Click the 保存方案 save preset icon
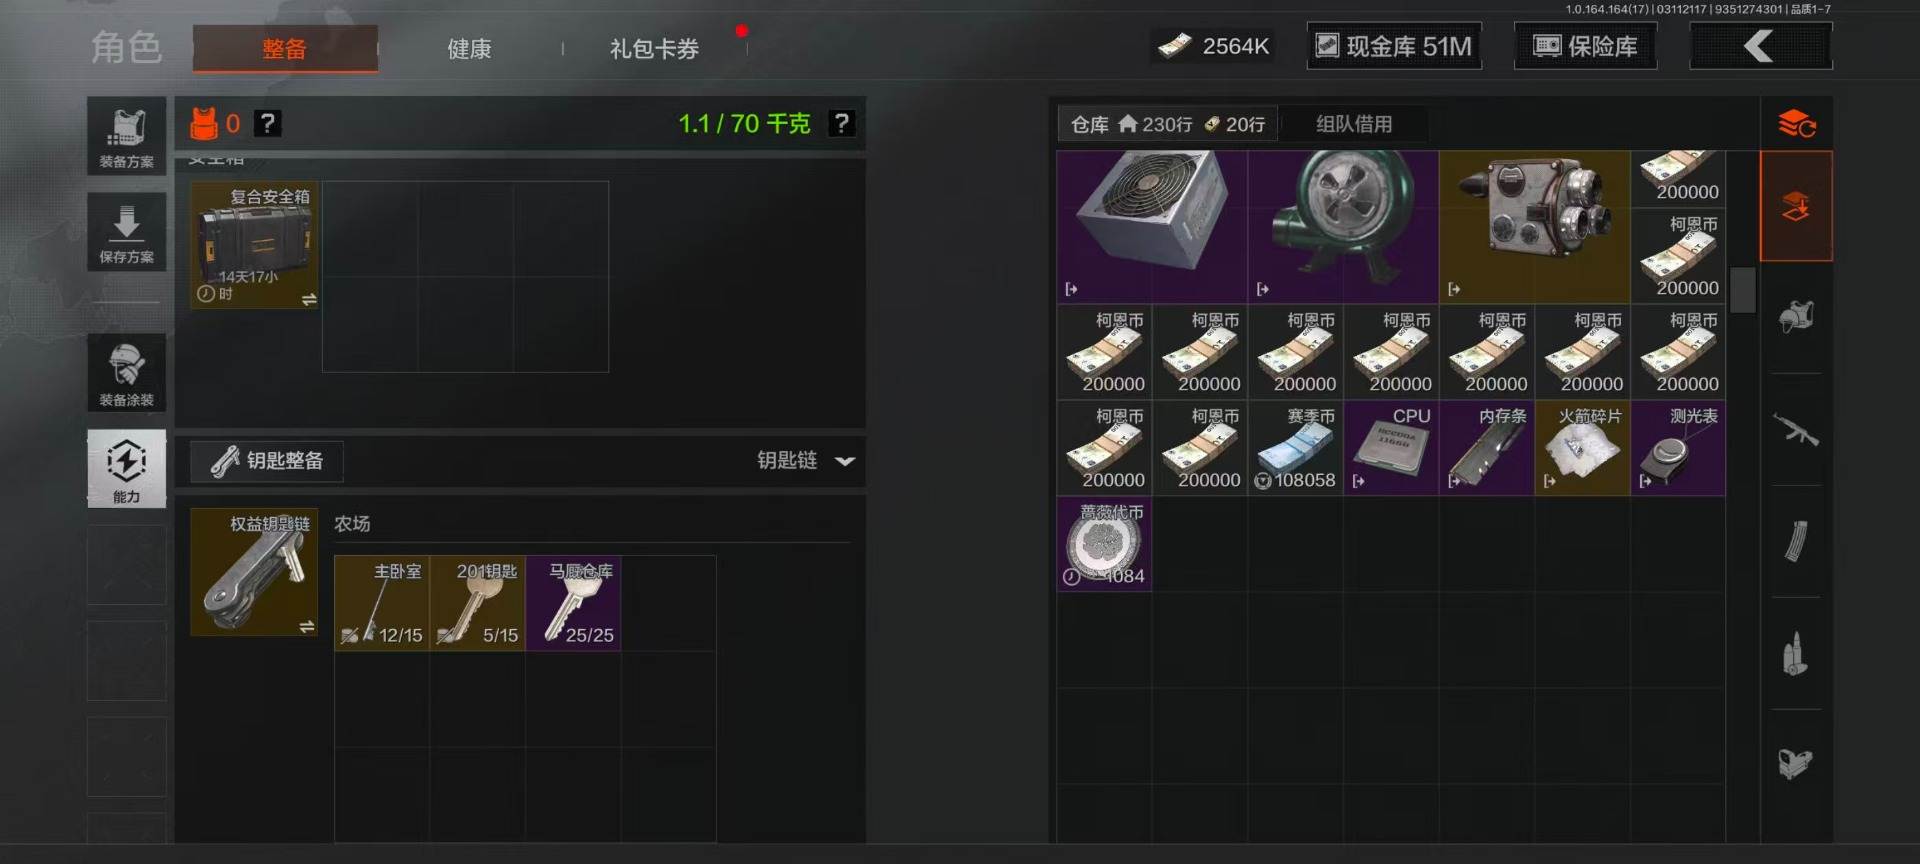 coord(126,232)
